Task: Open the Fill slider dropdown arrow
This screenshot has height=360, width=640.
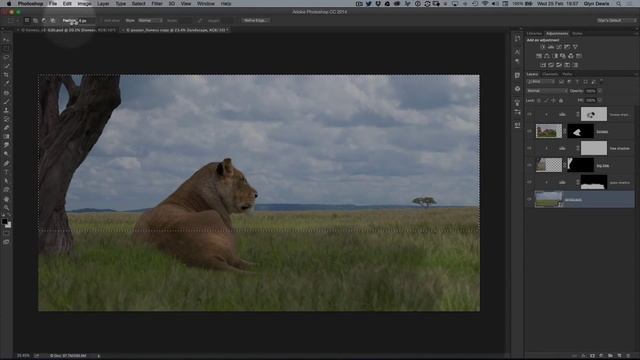Action: click(x=600, y=100)
